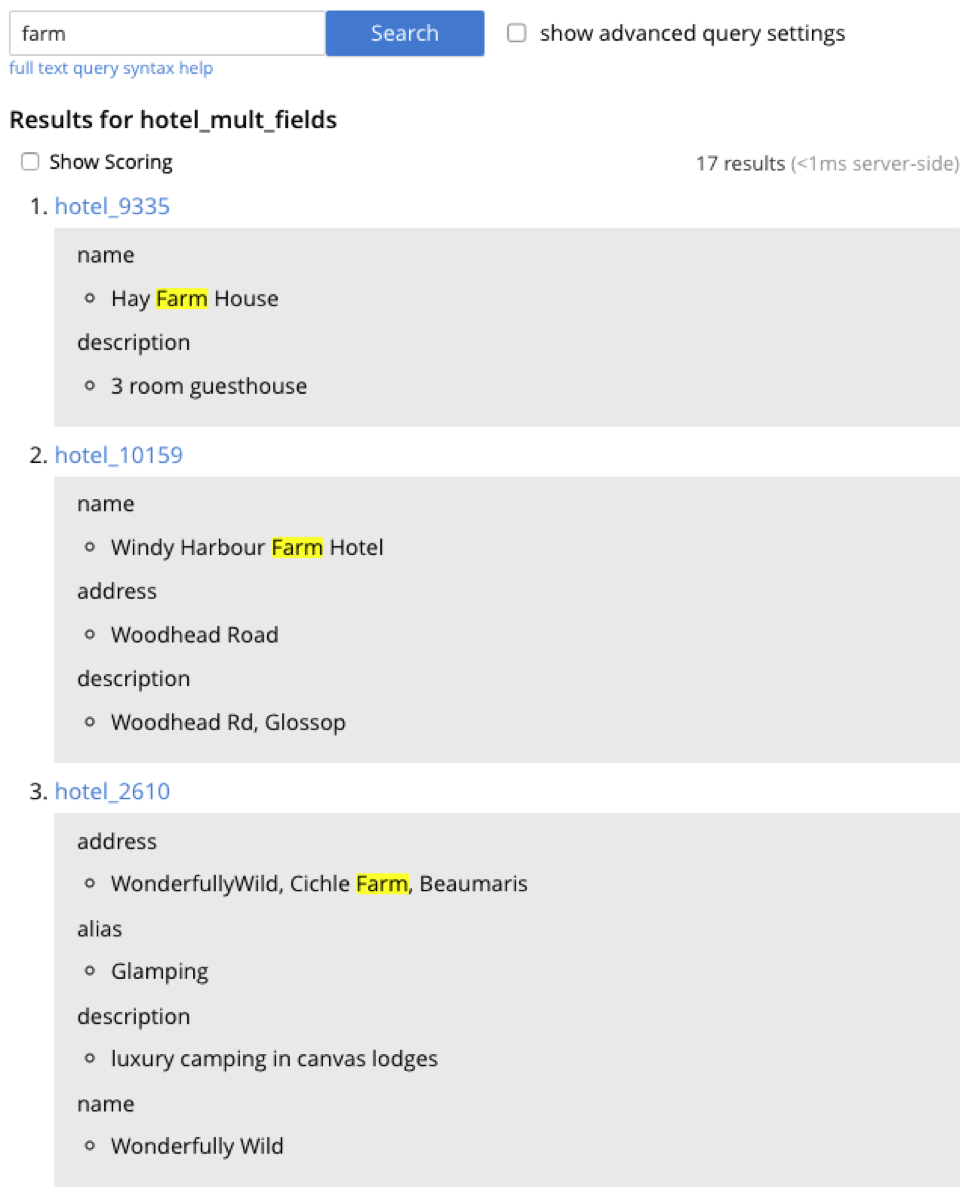
Task: Enable show advanced query settings checkbox
Action: coord(517,33)
